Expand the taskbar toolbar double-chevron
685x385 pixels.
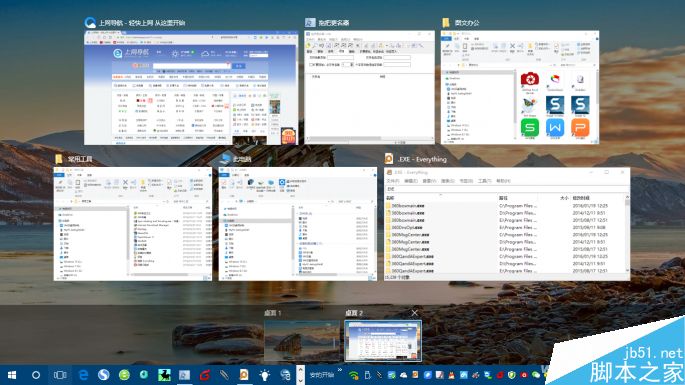pos(340,371)
